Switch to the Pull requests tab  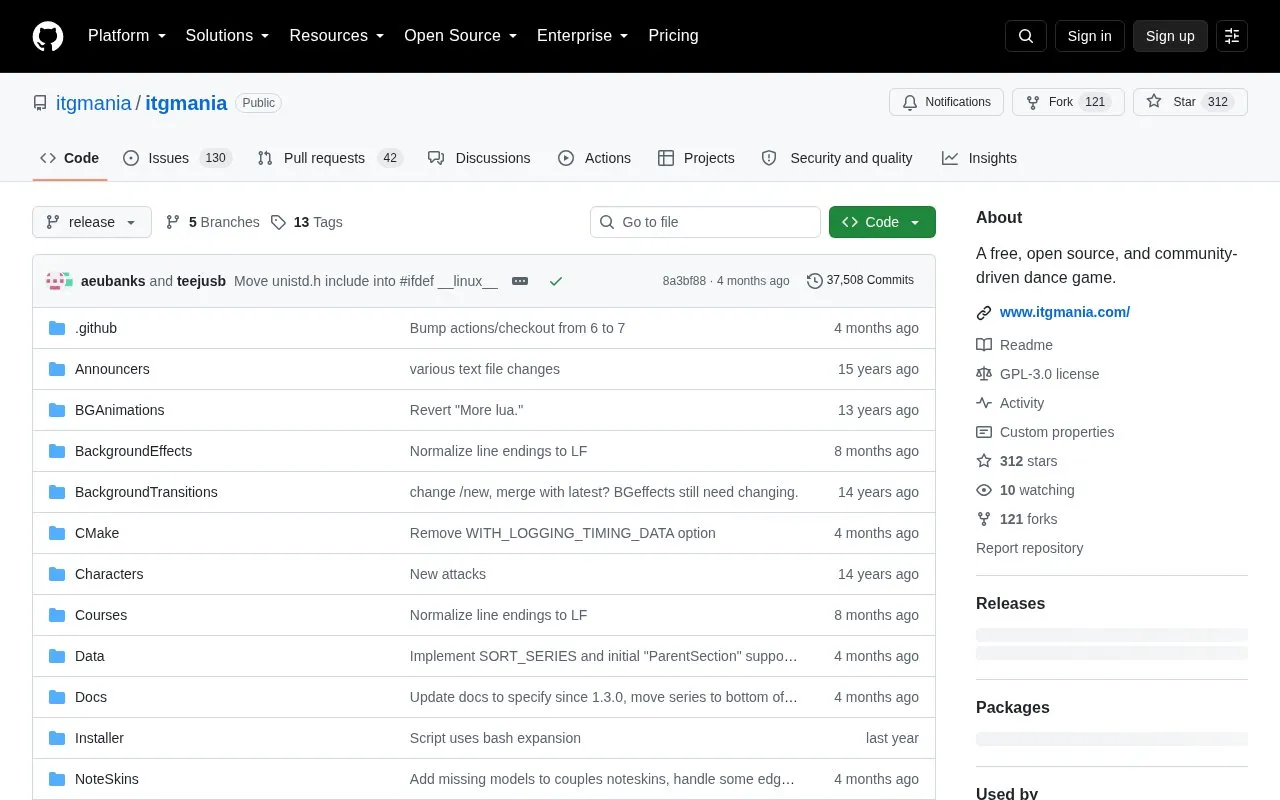(329, 158)
